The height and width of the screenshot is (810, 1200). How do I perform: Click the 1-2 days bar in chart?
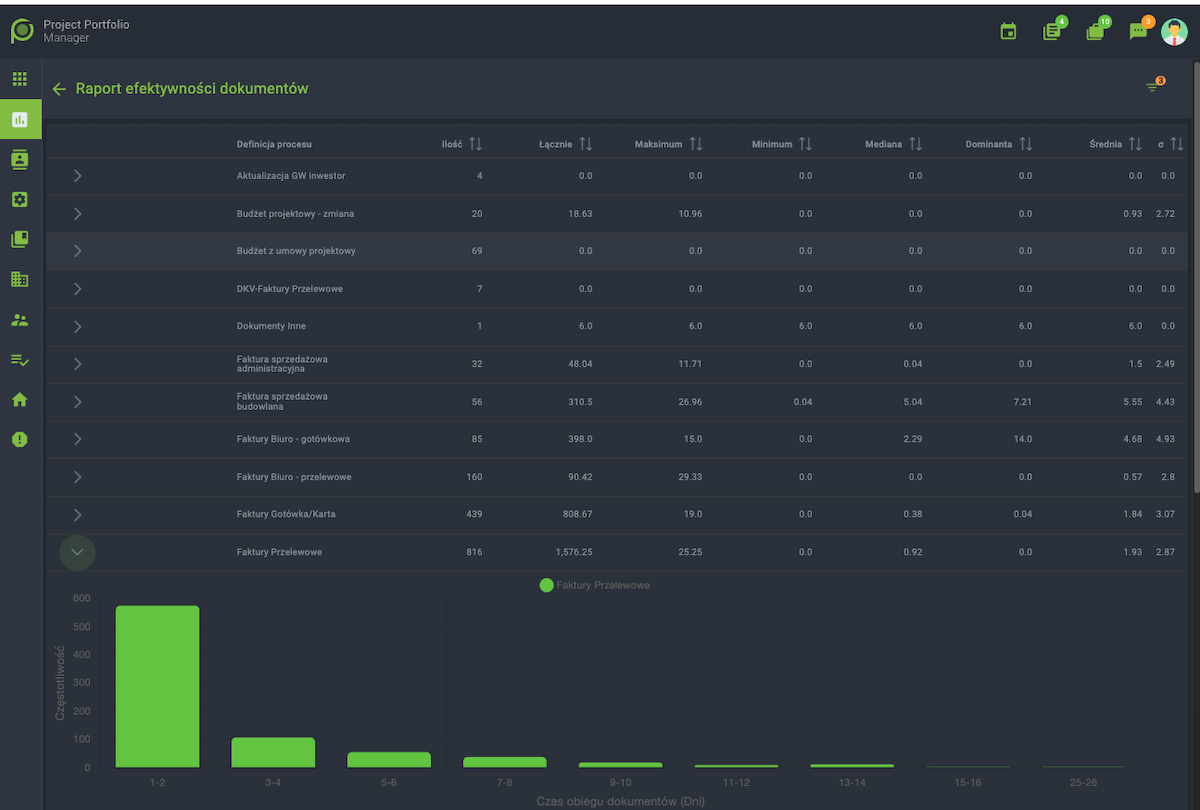tap(157, 686)
